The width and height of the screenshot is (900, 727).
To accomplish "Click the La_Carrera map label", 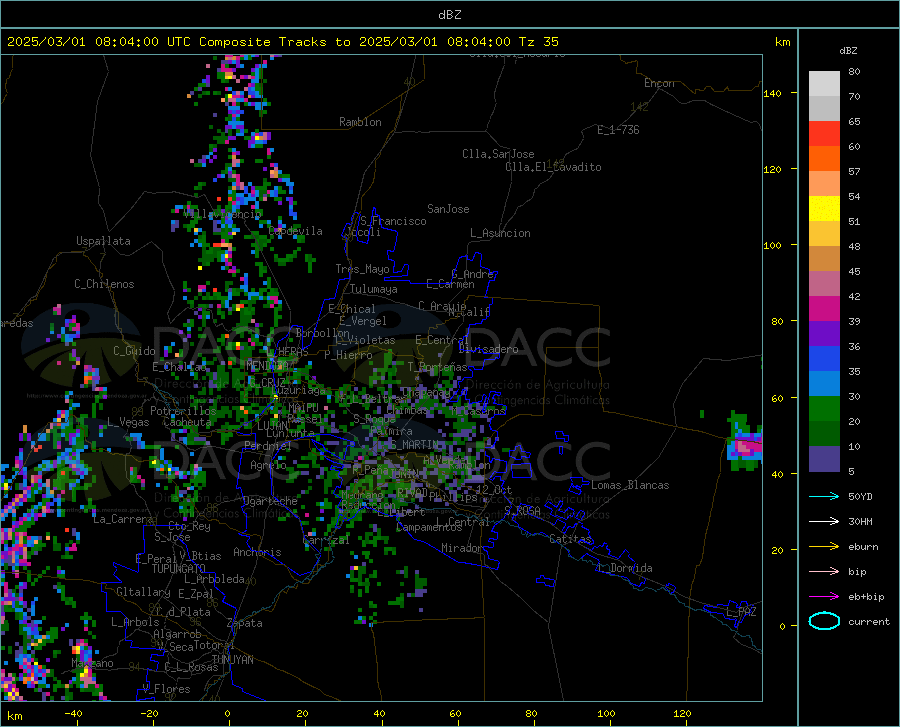I will pos(123,519).
